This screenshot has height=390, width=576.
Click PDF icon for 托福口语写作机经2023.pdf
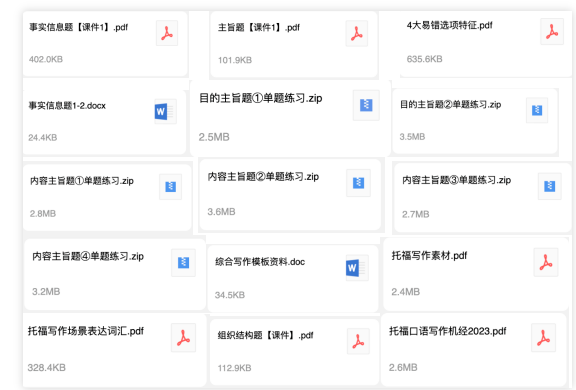click(x=543, y=337)
